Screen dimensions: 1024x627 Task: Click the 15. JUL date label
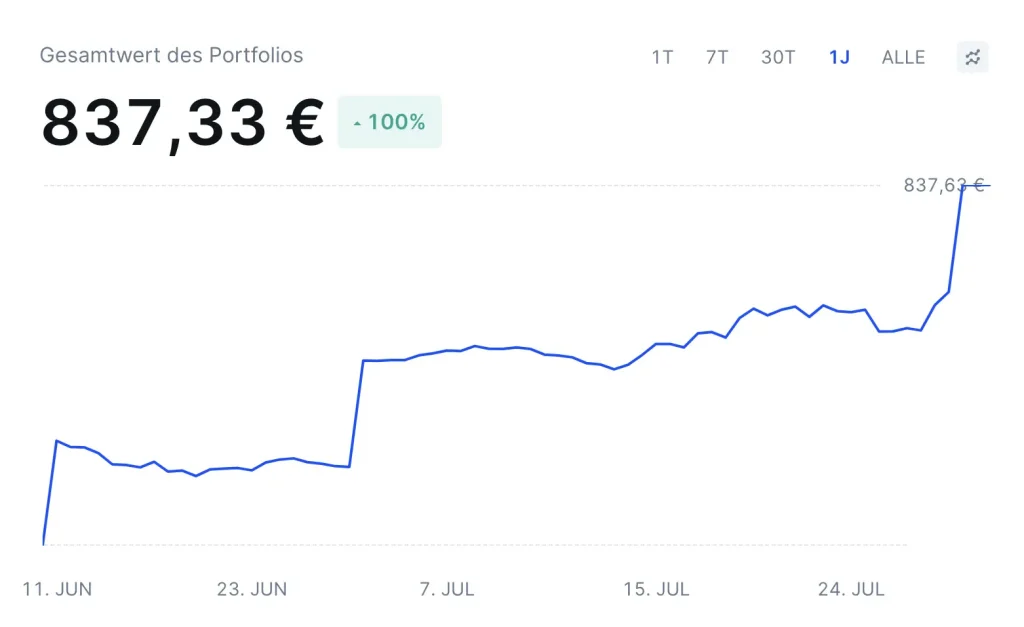tap(656, 589)
